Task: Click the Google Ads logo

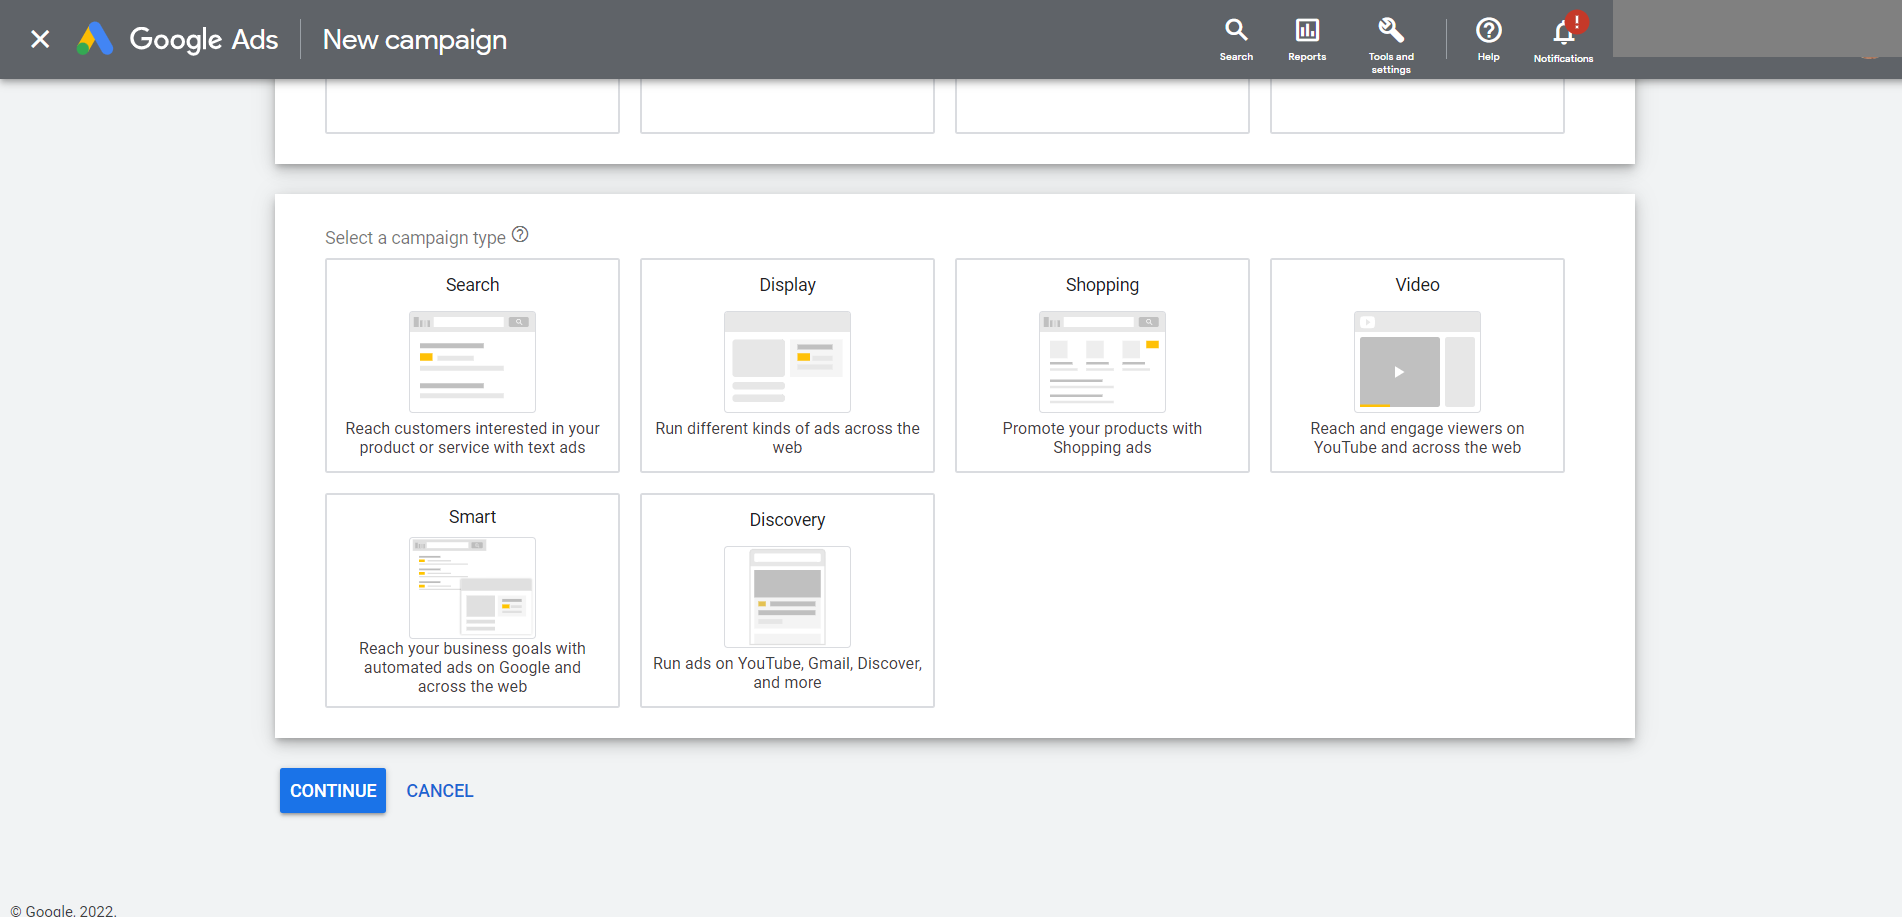Action: pos(178,39)
